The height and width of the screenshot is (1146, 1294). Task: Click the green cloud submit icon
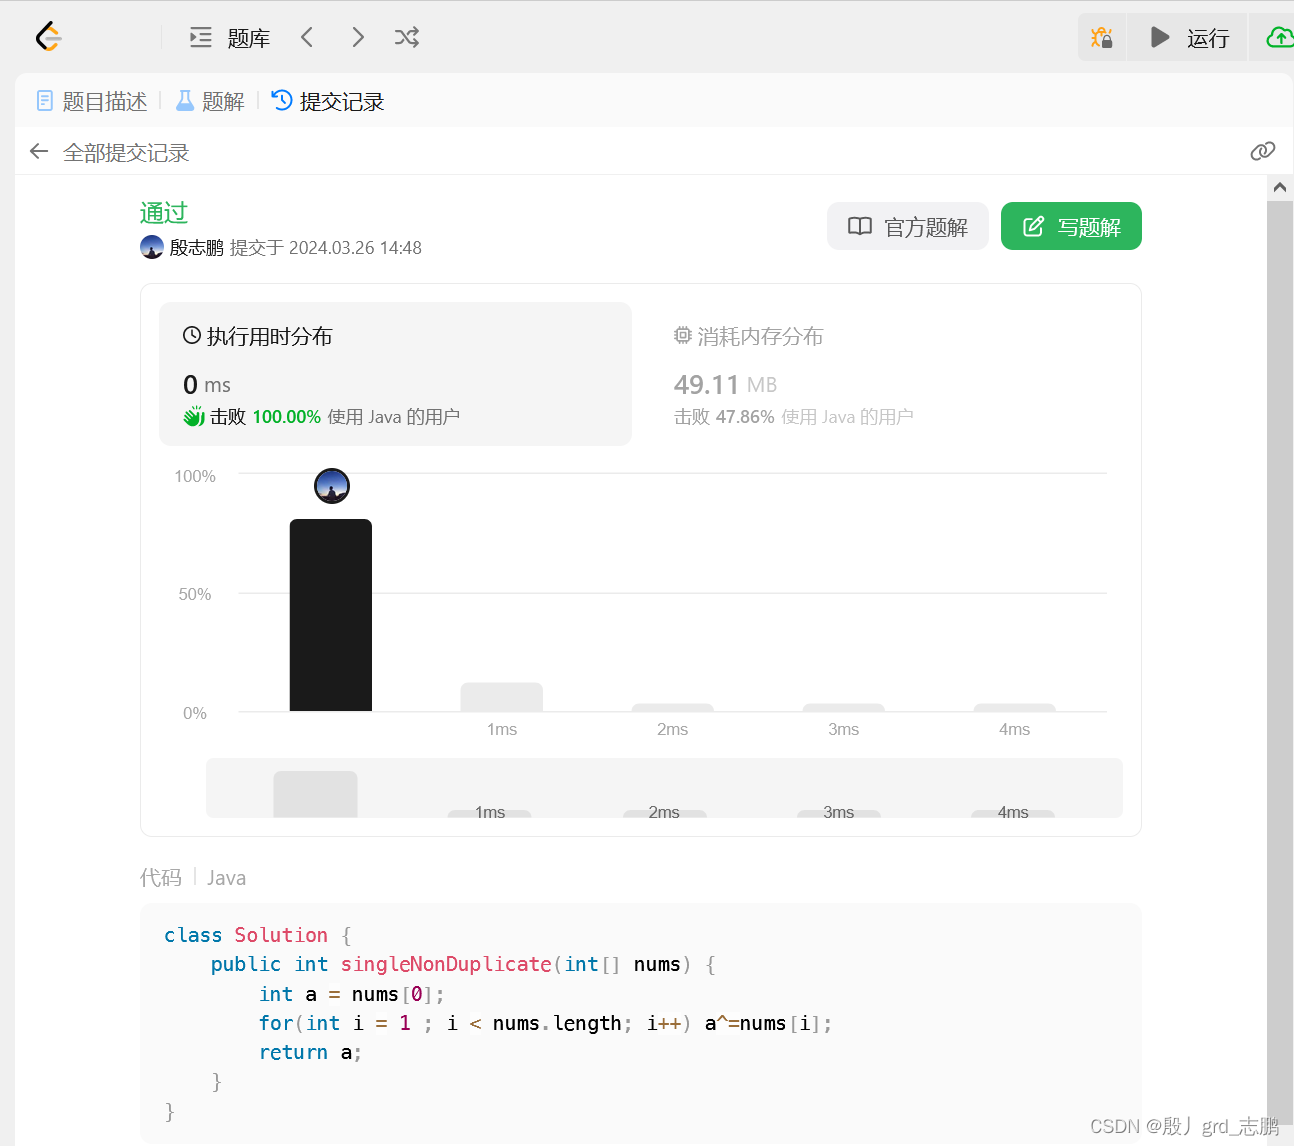pos(1279,37)
